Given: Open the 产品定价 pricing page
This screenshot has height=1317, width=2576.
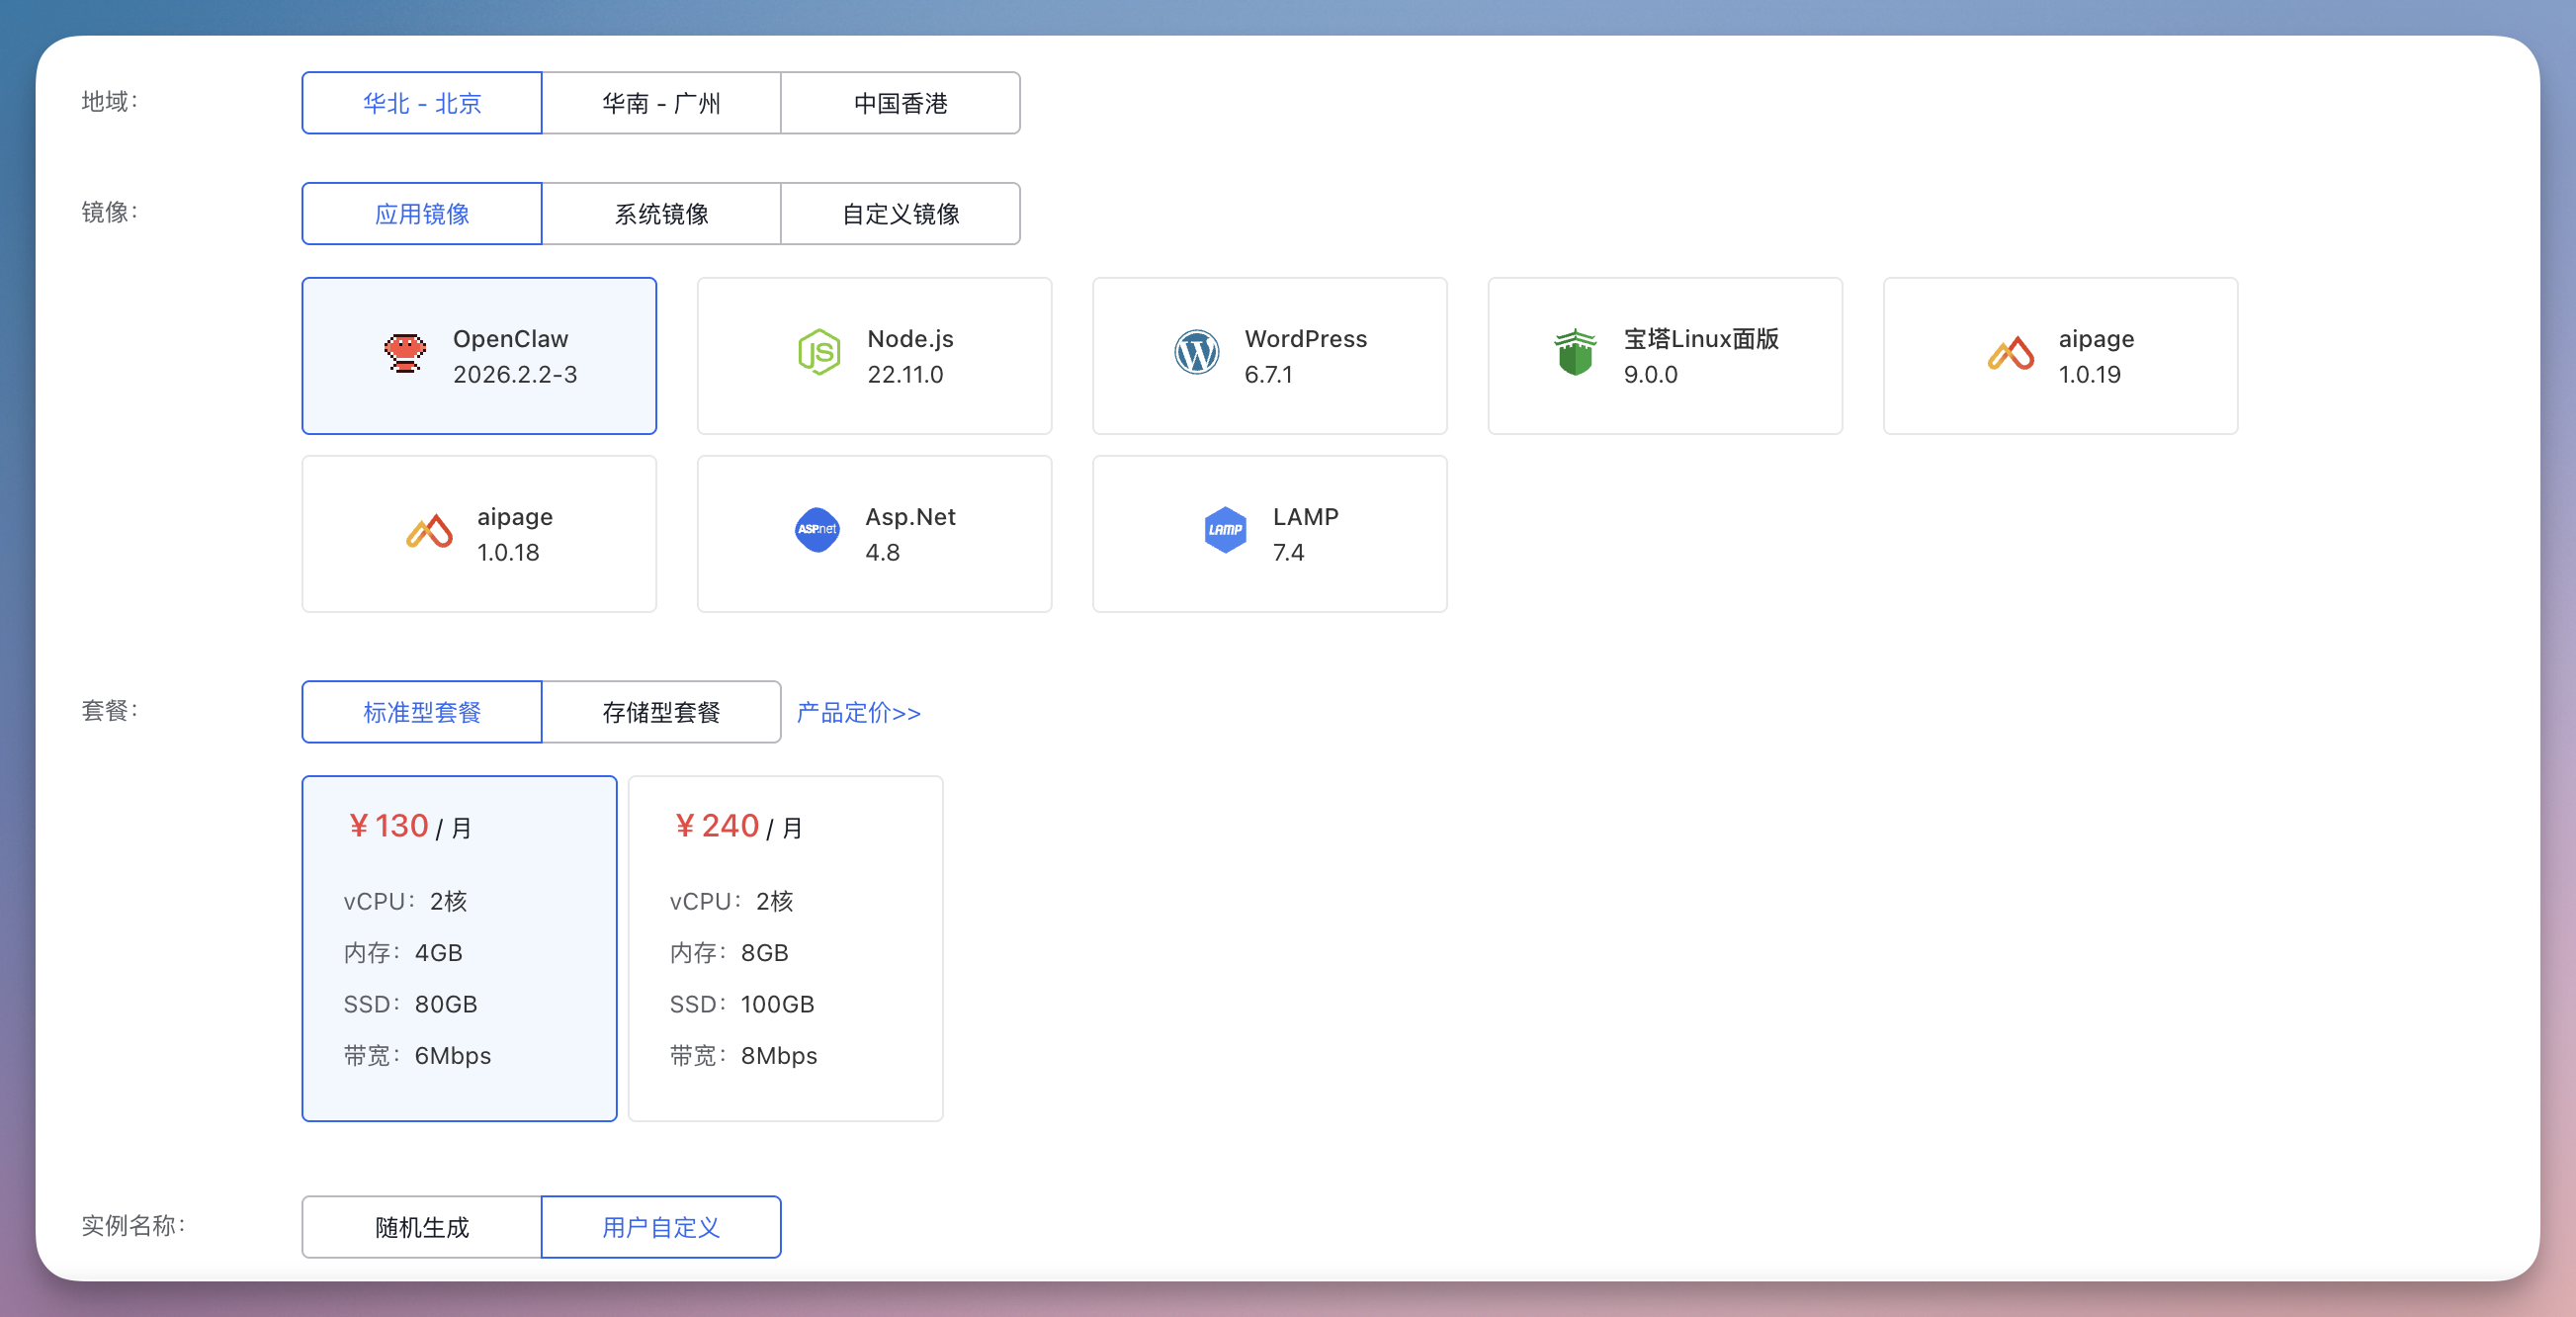Looking at the screenshot, I should [858, 712].
